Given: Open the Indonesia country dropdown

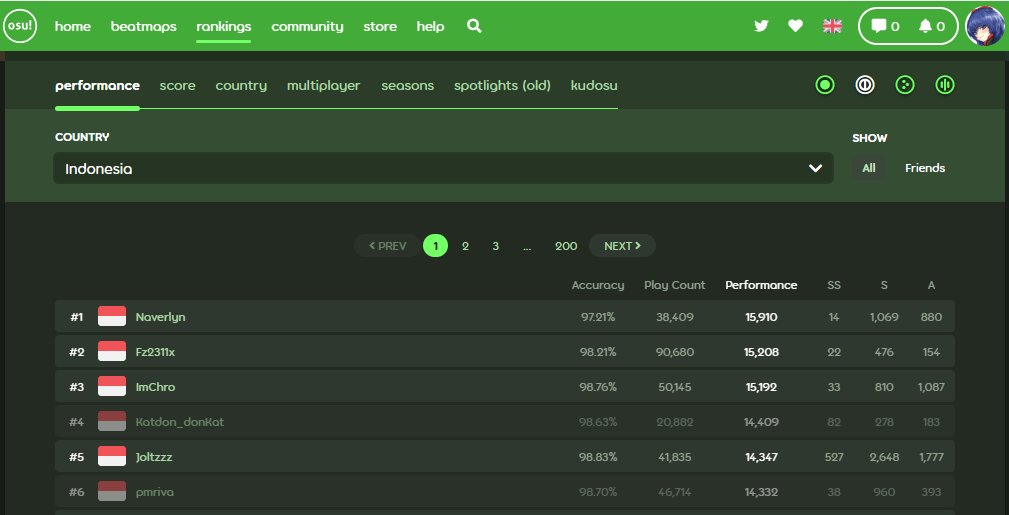Looking at the screenshot, I should click(x=443, y=169).
